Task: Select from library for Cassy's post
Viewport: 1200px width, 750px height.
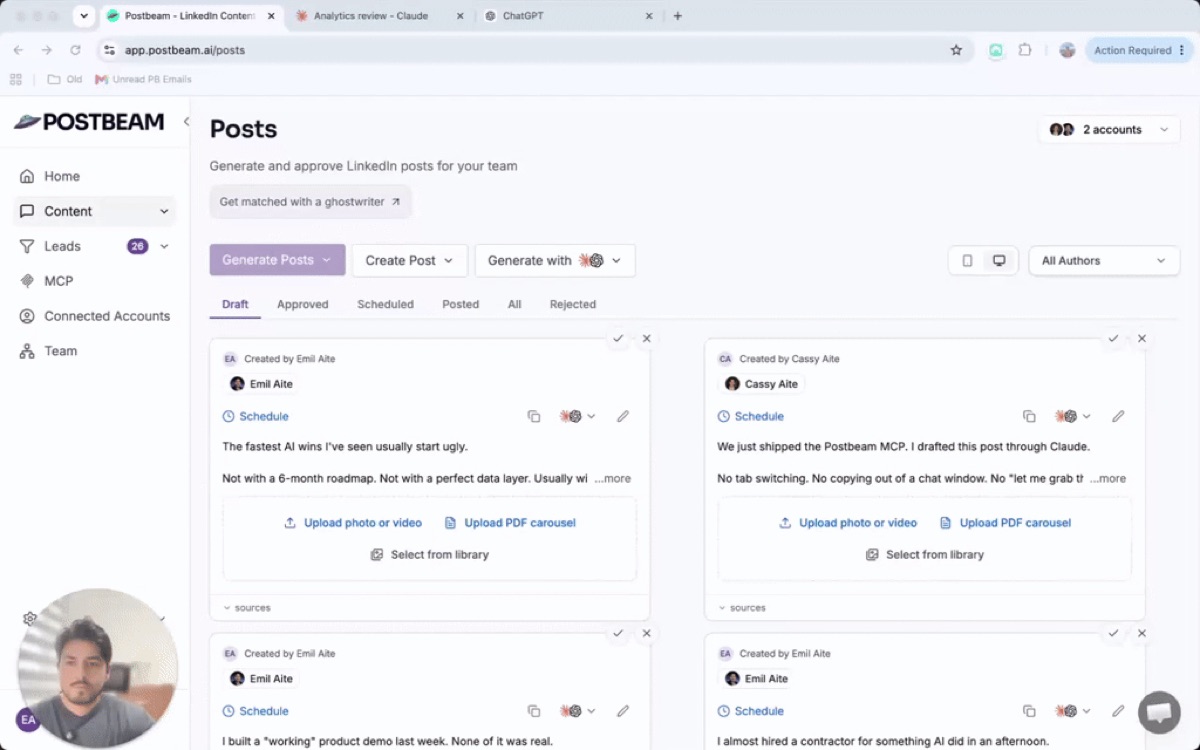Action: coord(925,555)
